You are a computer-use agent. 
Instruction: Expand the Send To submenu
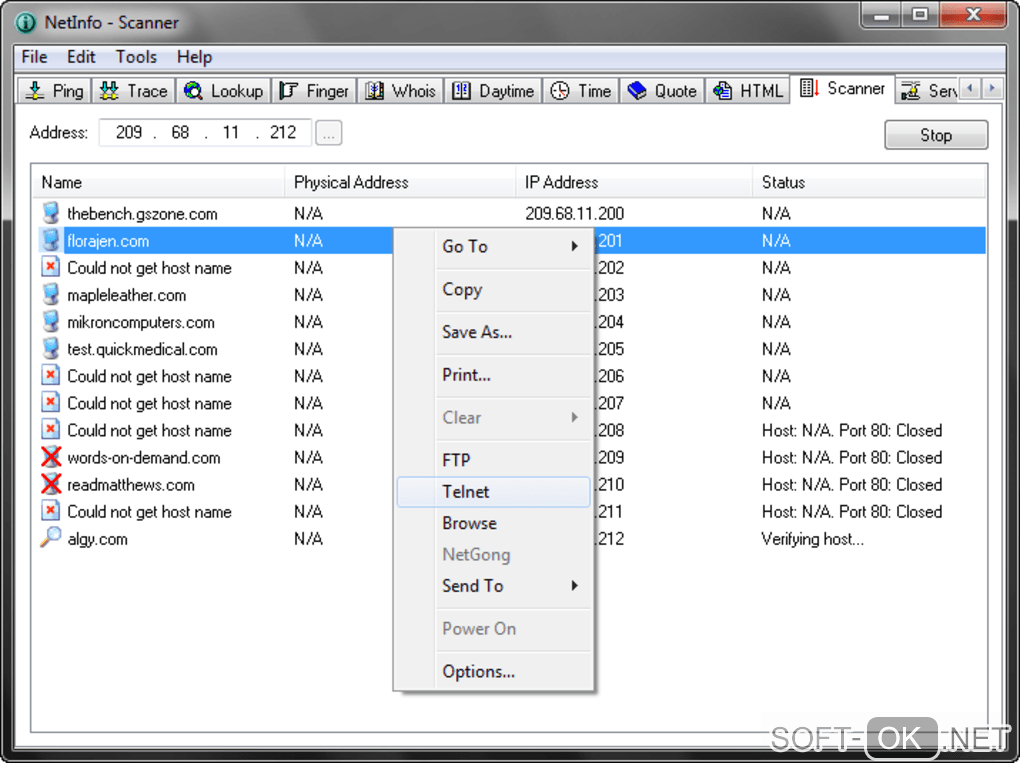(494, 586)
